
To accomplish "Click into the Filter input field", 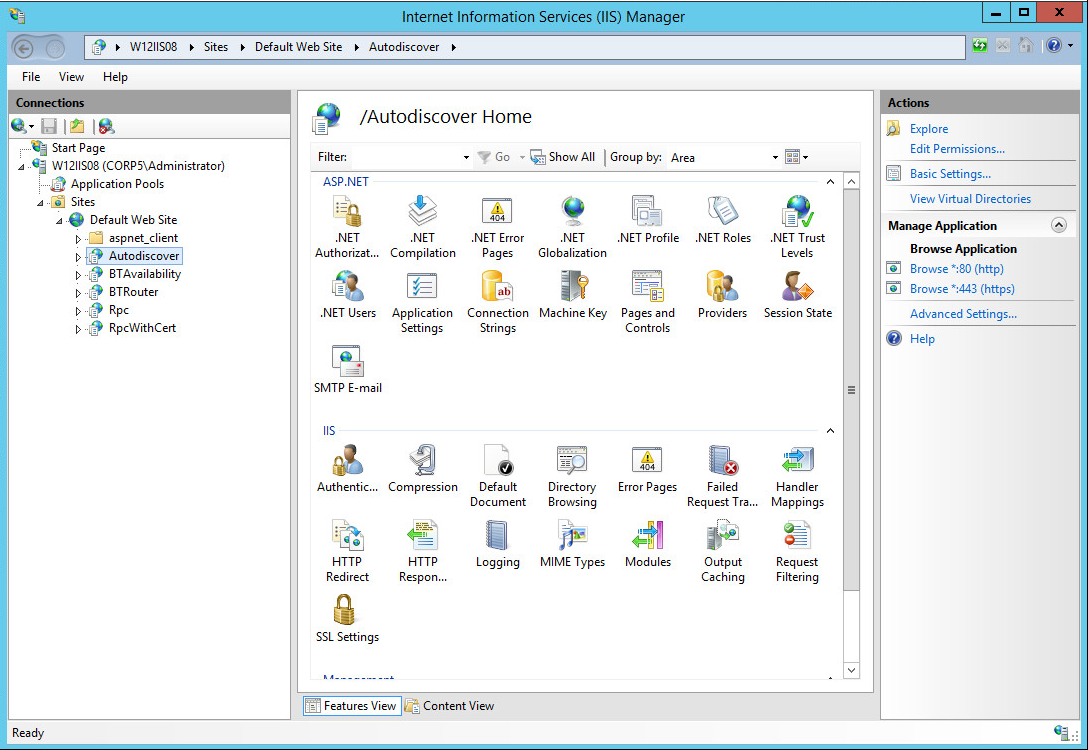I will (x=405, y=157).
